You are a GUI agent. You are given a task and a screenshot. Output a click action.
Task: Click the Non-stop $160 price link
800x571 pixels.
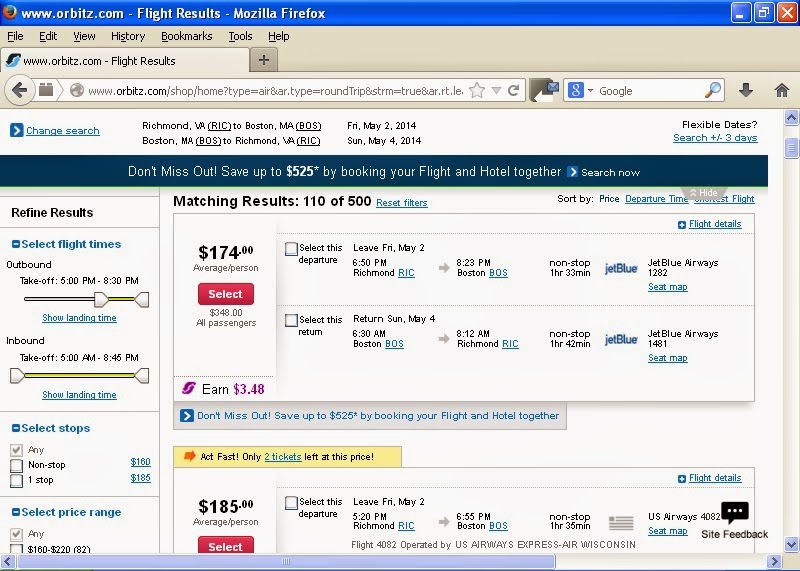pyautogui.click(x=140, y=462)
